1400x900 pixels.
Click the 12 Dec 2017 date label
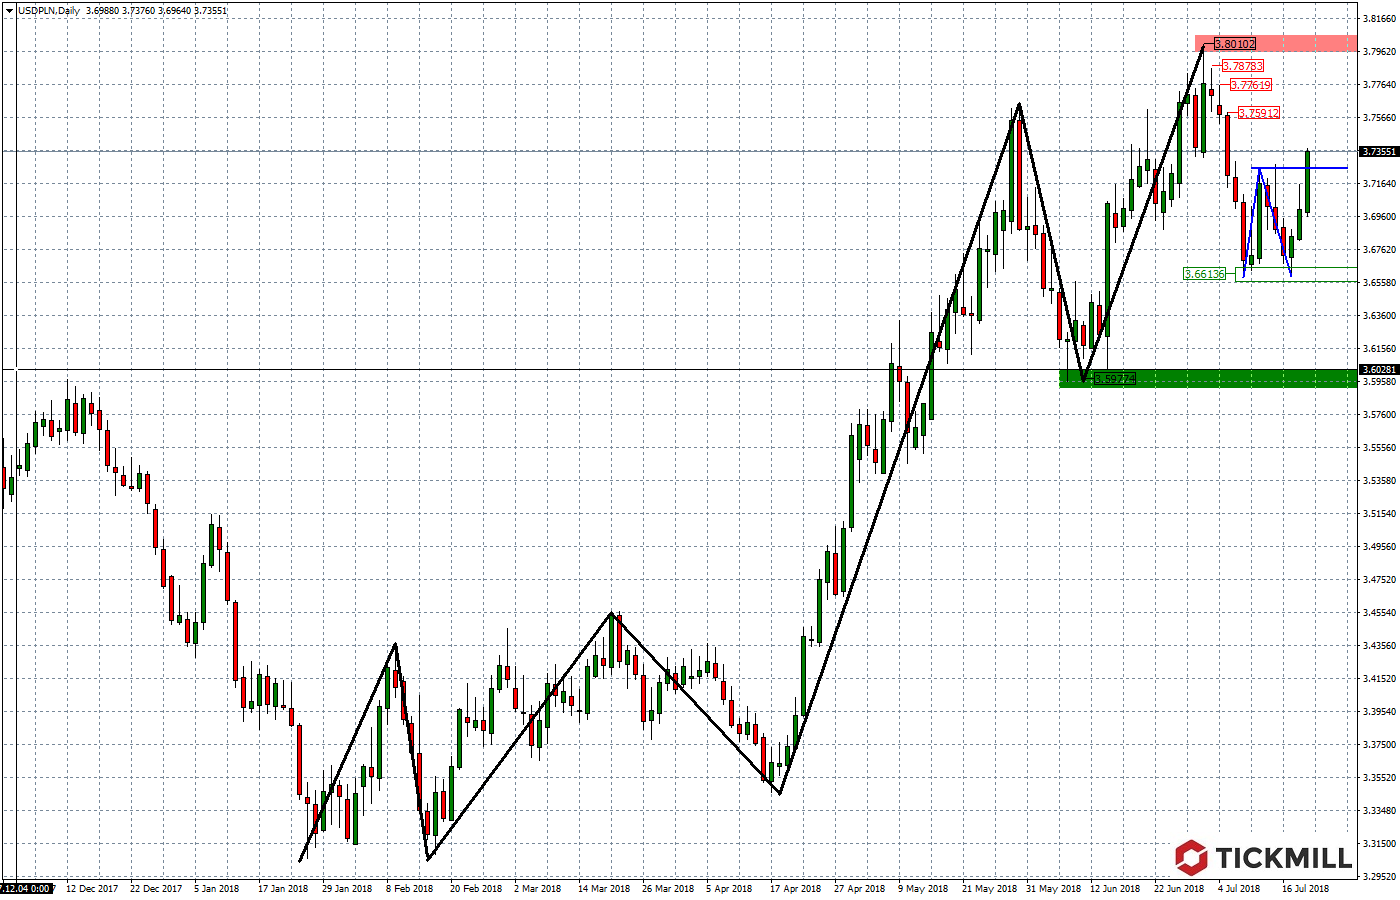(x=92, y=888)
